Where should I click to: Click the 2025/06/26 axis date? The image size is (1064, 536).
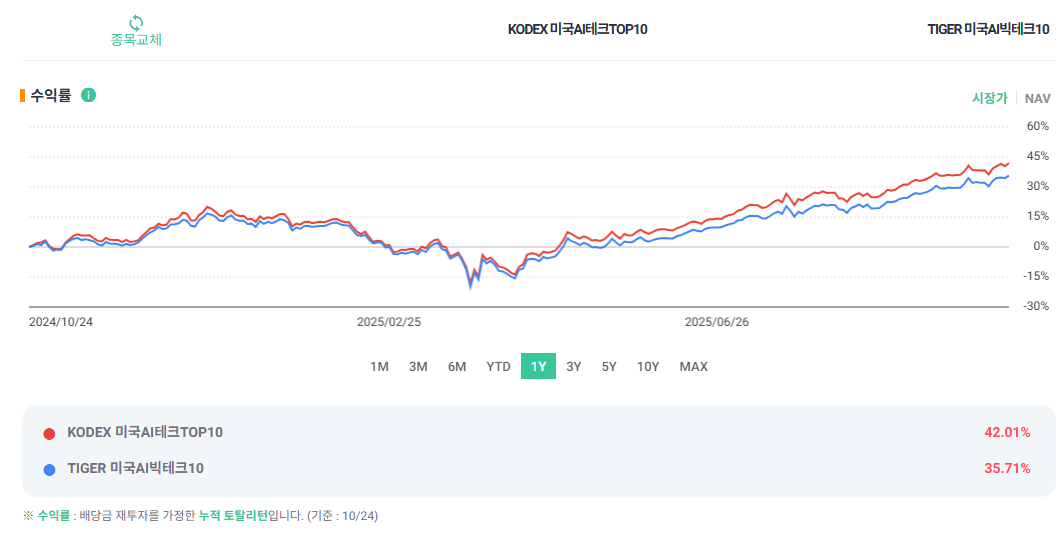[x=717, y=322]
